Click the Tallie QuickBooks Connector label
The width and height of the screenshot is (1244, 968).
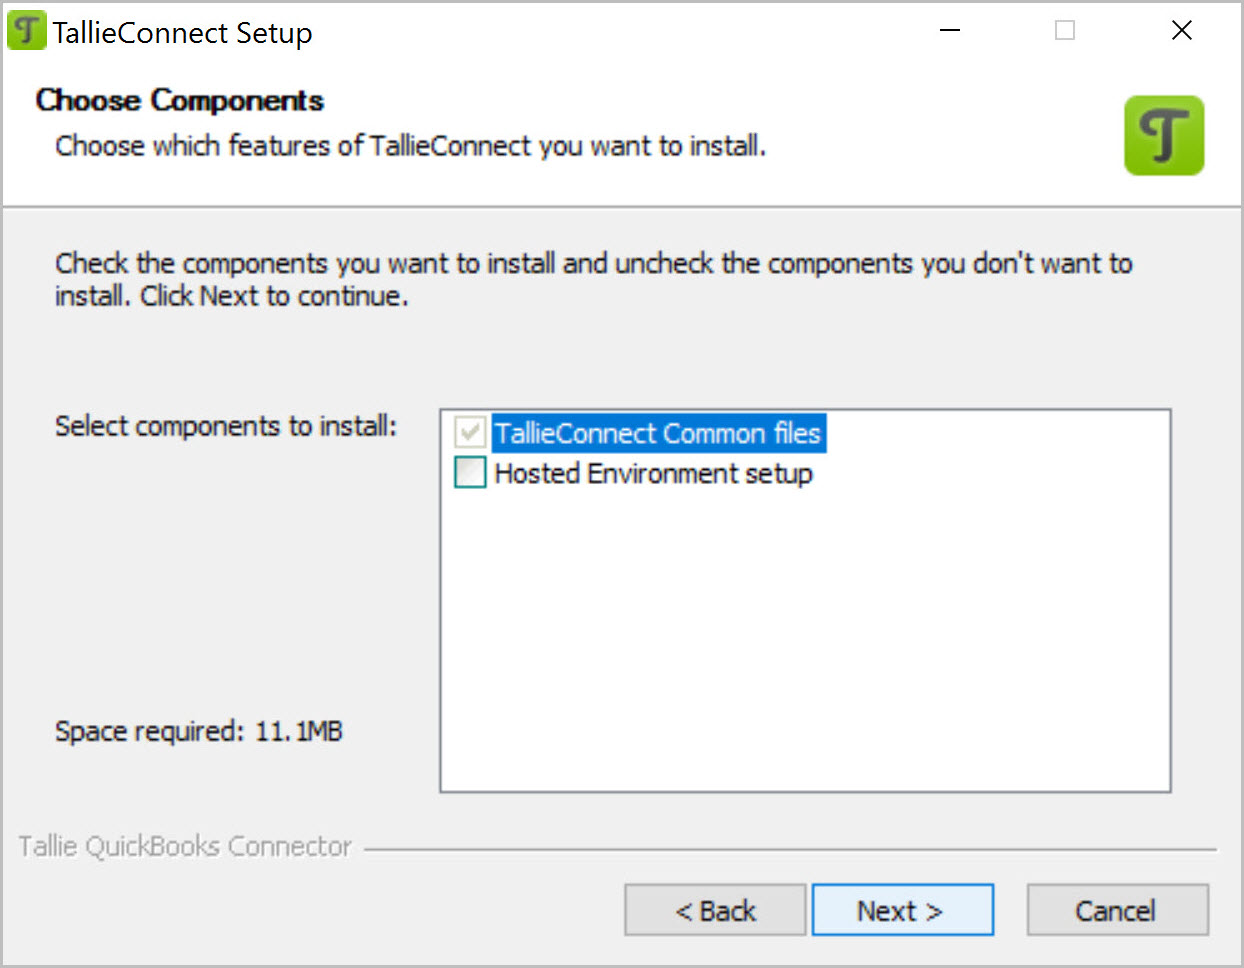185,846
